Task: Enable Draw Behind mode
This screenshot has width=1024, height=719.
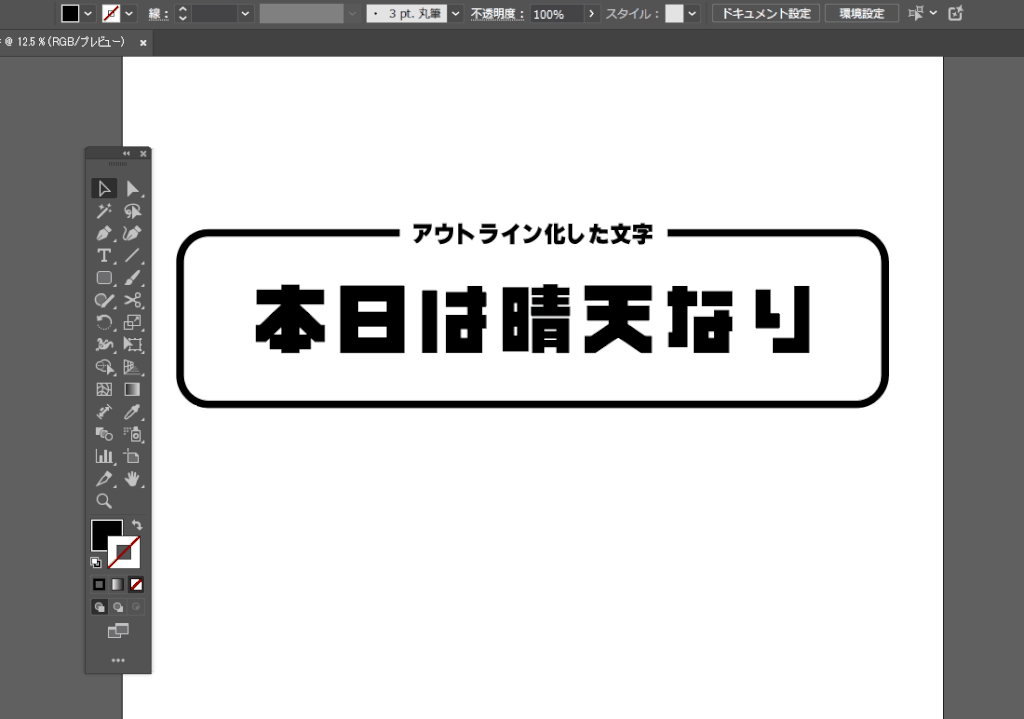Action: pos(118,607)
